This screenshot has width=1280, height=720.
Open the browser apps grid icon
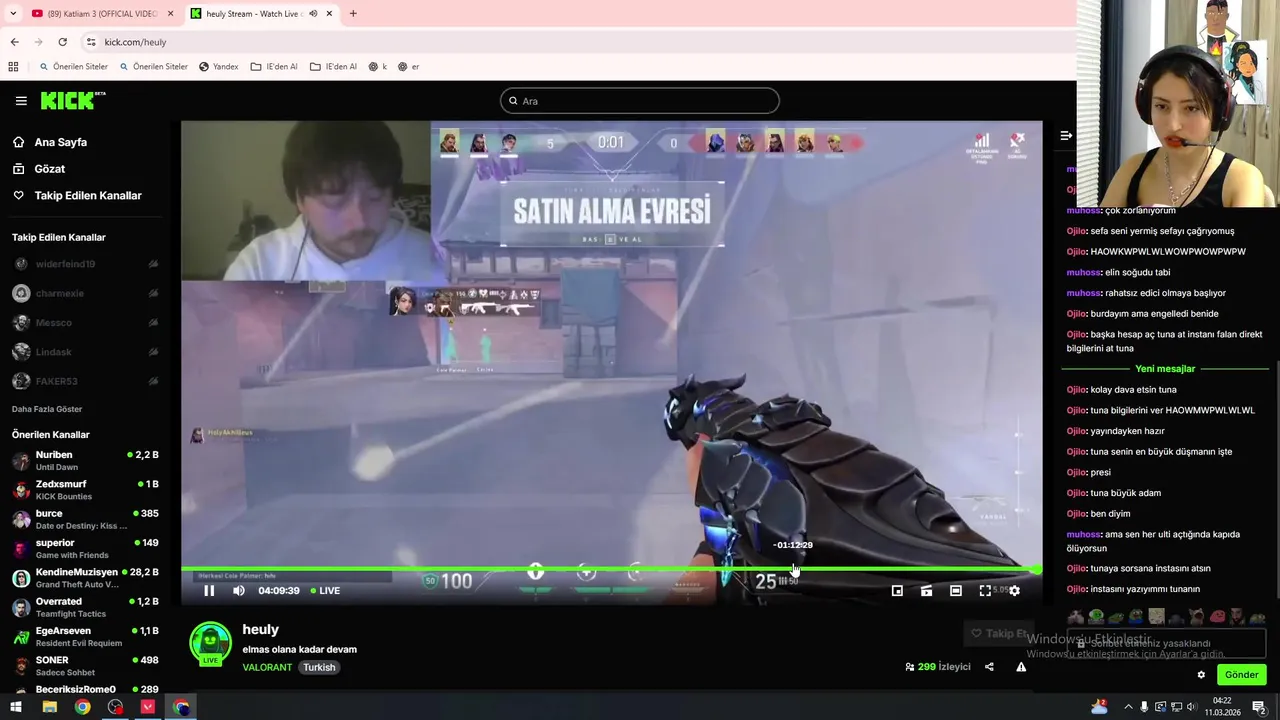tap(13, 67)
